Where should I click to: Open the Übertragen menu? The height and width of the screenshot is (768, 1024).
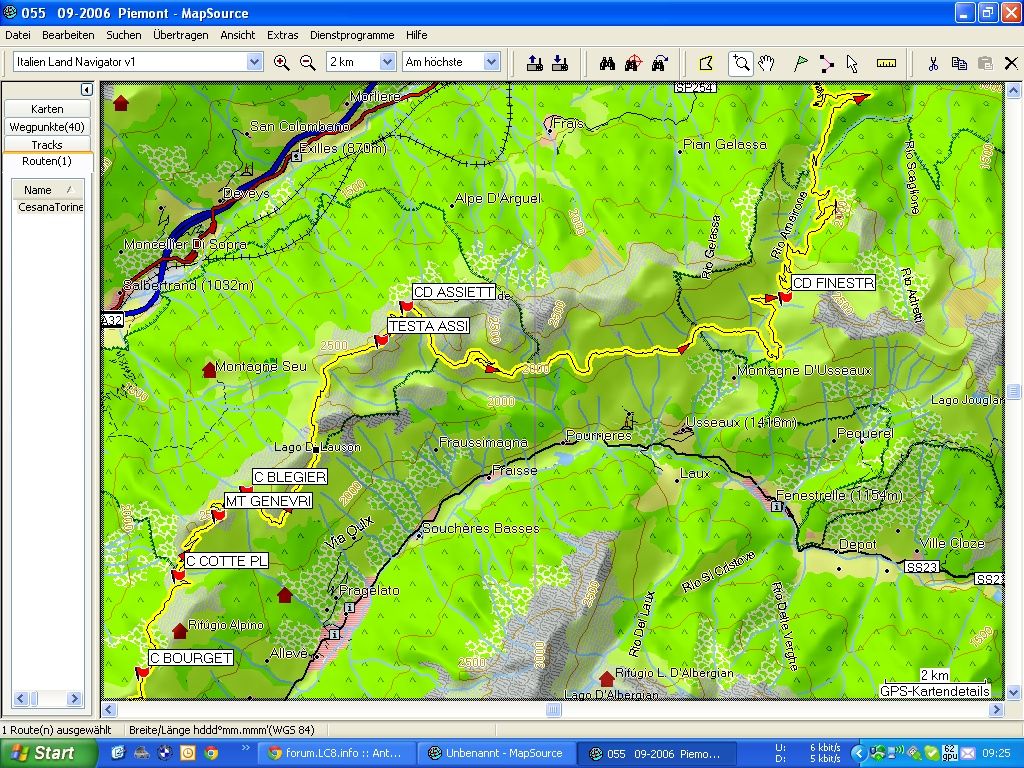(x=180, y=35)
